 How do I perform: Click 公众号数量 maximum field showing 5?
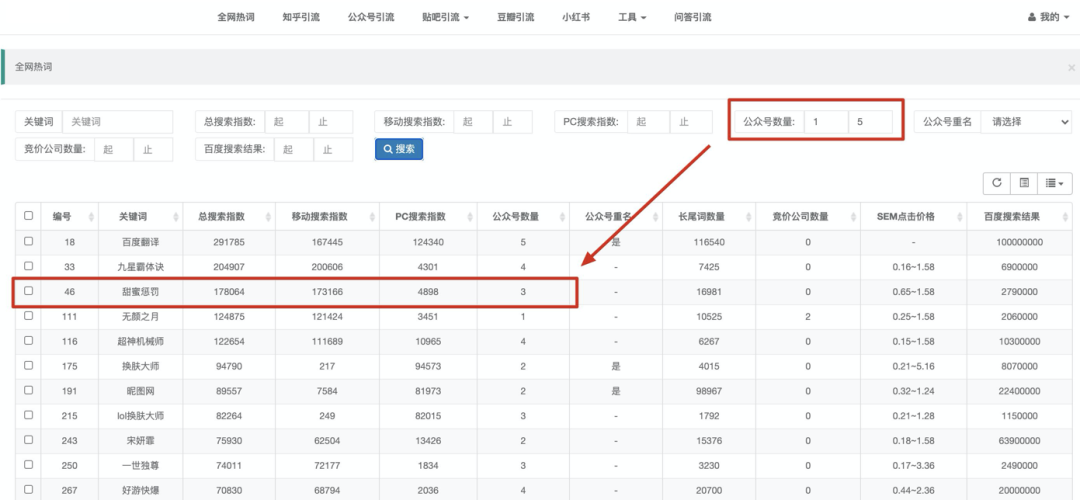coord(871,122)
